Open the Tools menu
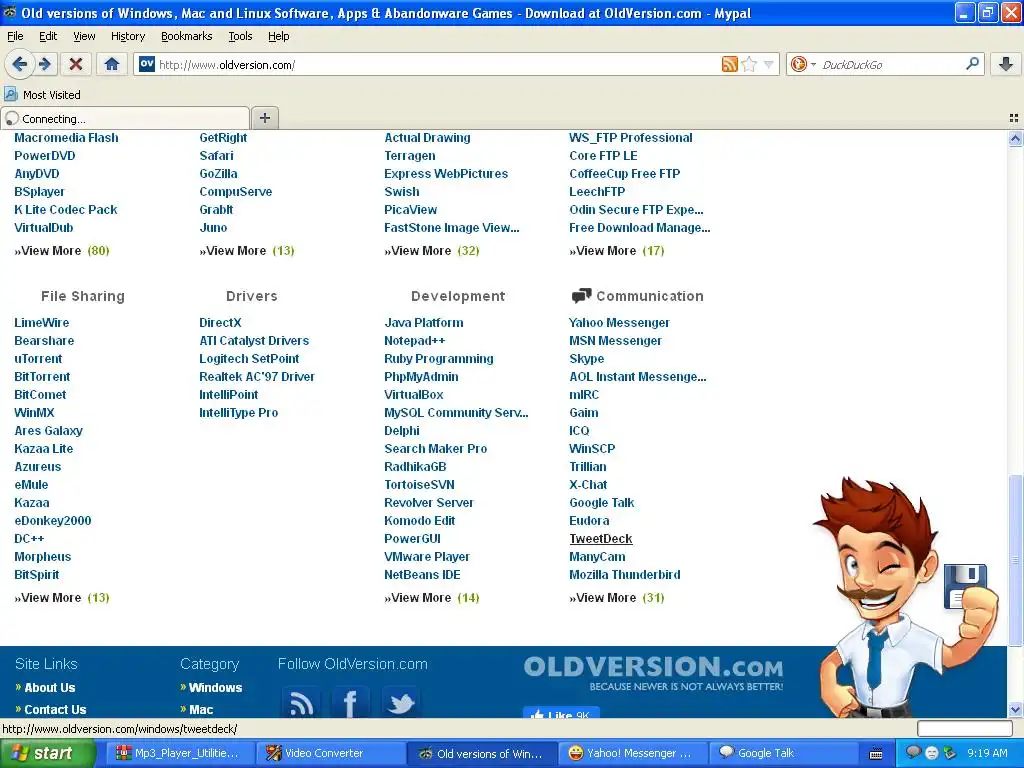Image resolution: width=1024 pixels, height=768 pixels. tap(240, 36)
